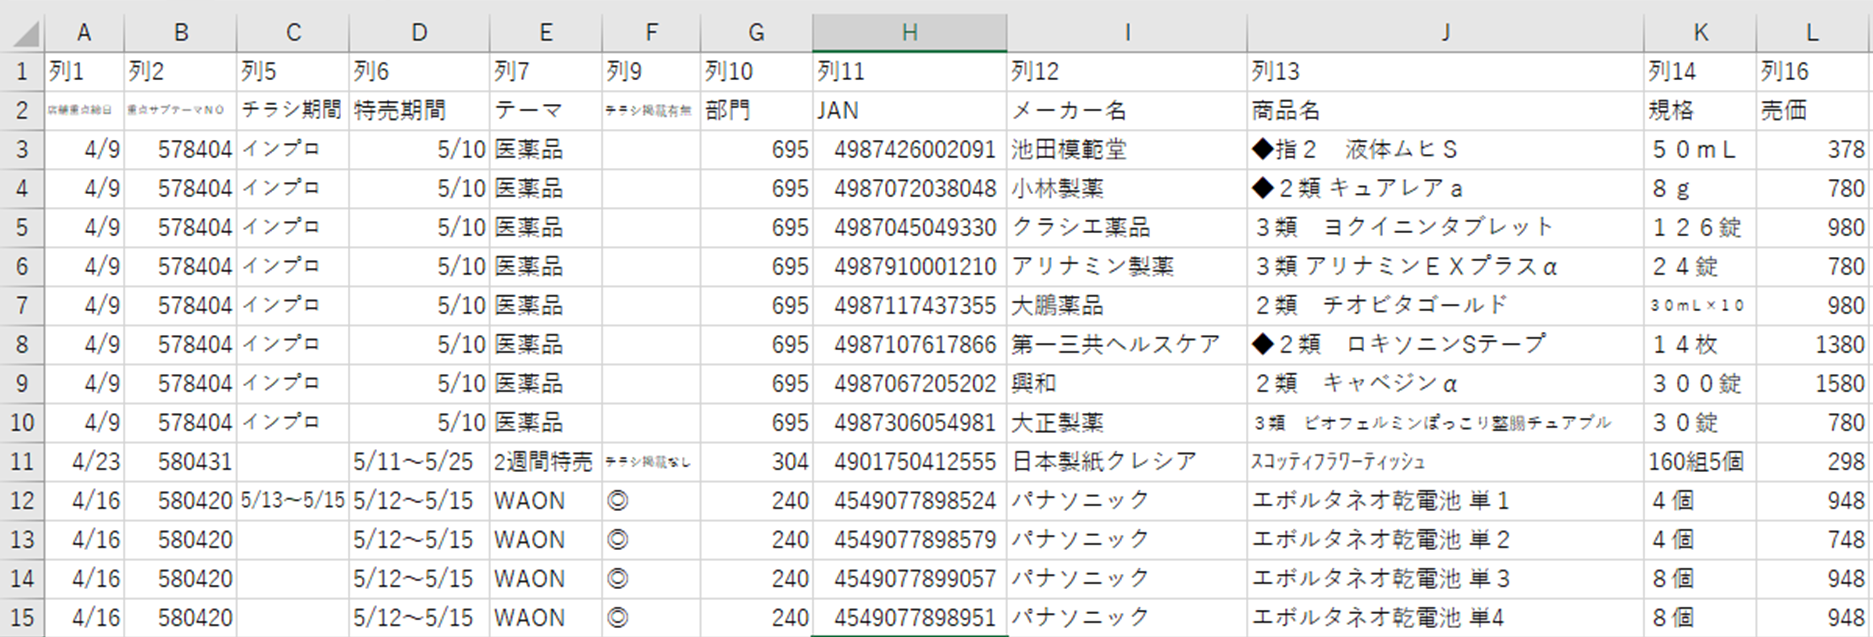Select column A header
This screenshot has width=1873, height=637.
pyautogui.click(x=84, y=33)
